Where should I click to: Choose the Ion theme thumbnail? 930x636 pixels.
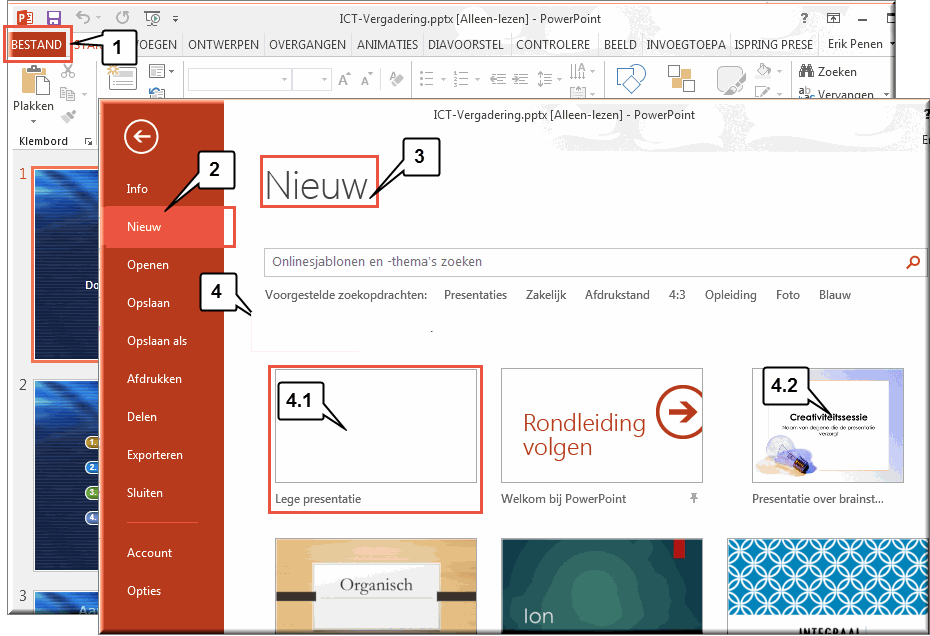click(x=601, y=585)
